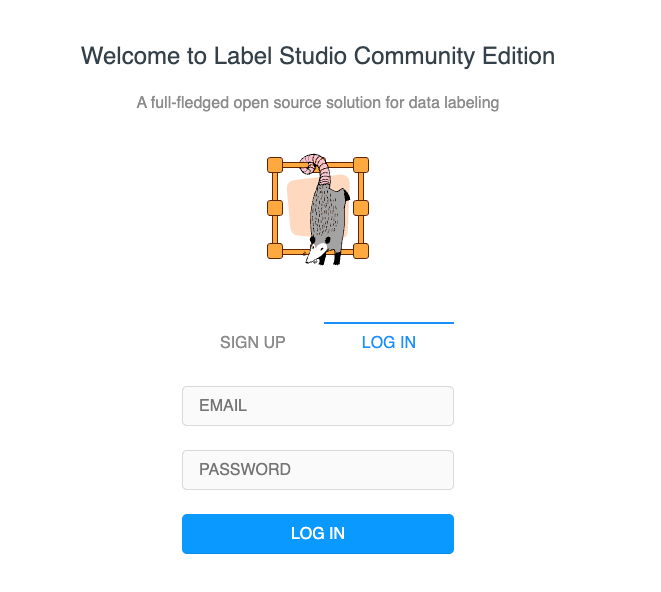This screenshot has width=661, height=592.
Task: Click the bottom-left orange frame handle
Action: 275,251
